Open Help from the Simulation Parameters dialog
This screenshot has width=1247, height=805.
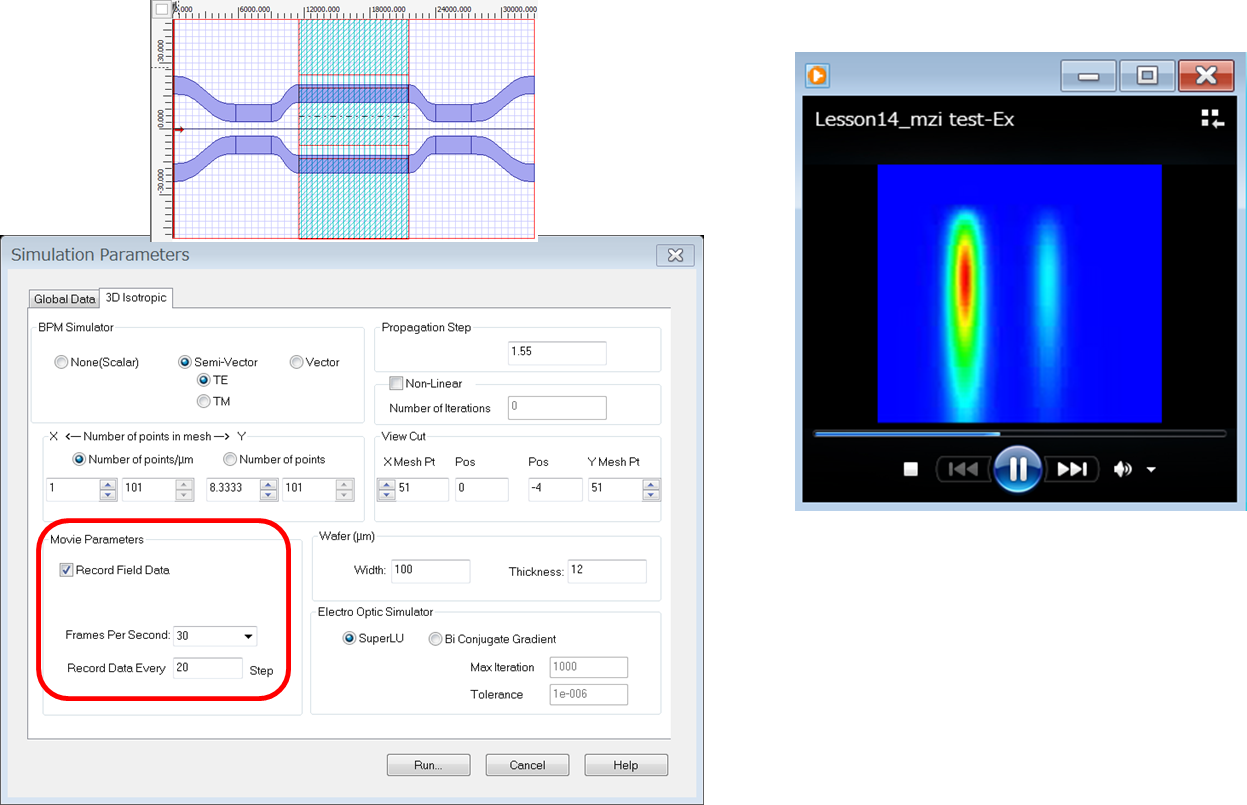click(625, 764)
